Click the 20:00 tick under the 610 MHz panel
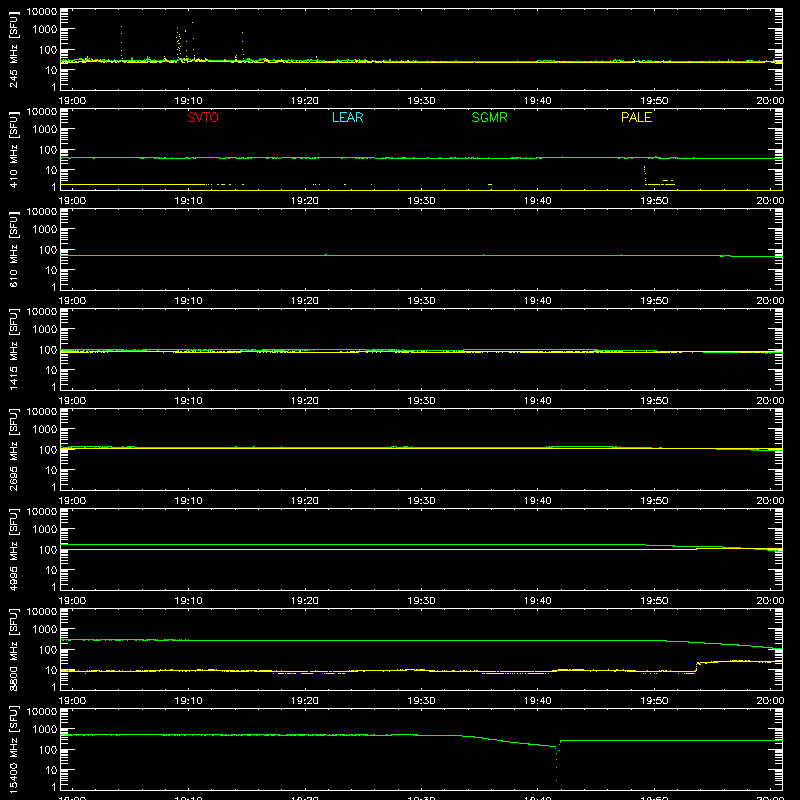This screenshot has width=800, height=800. [x=770, y=301]
